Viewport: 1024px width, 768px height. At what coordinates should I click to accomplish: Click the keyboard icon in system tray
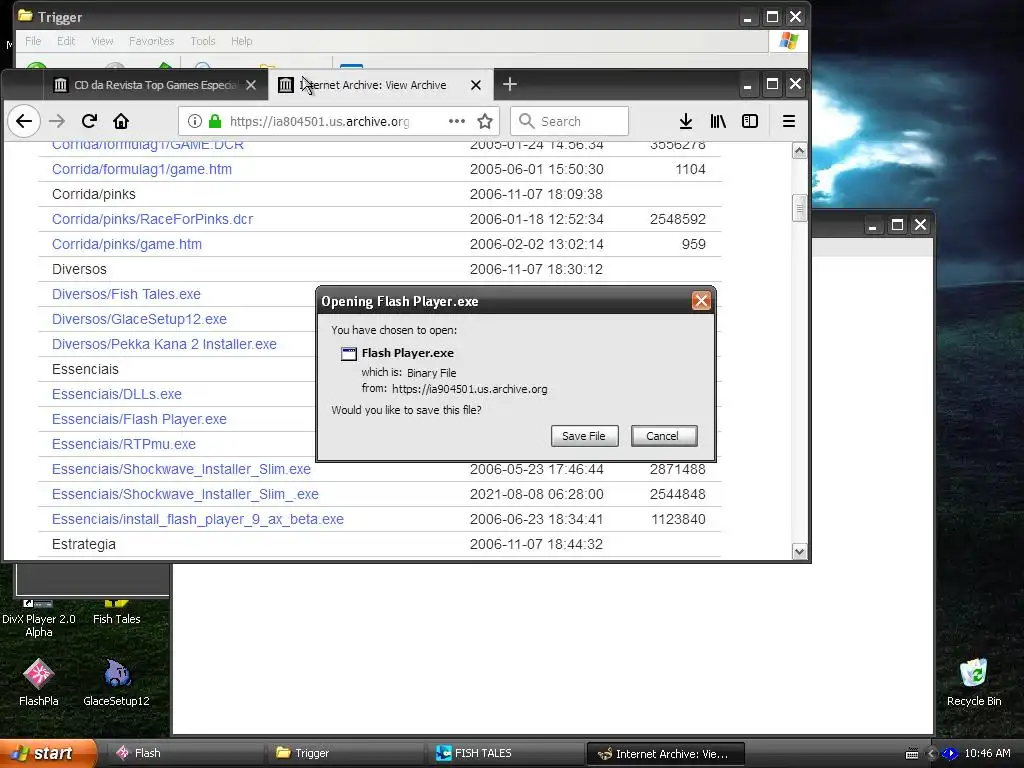click(x=912, y=754)
